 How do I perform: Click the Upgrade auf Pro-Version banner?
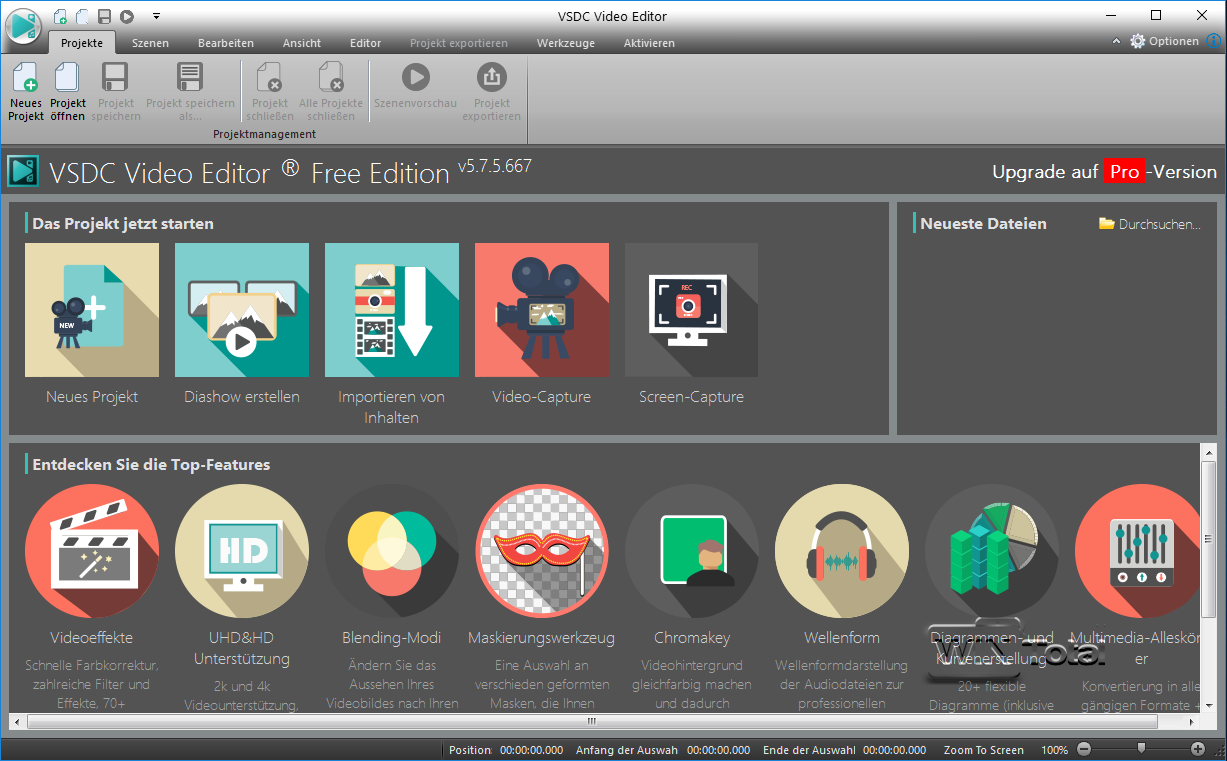pos(1104,172)
